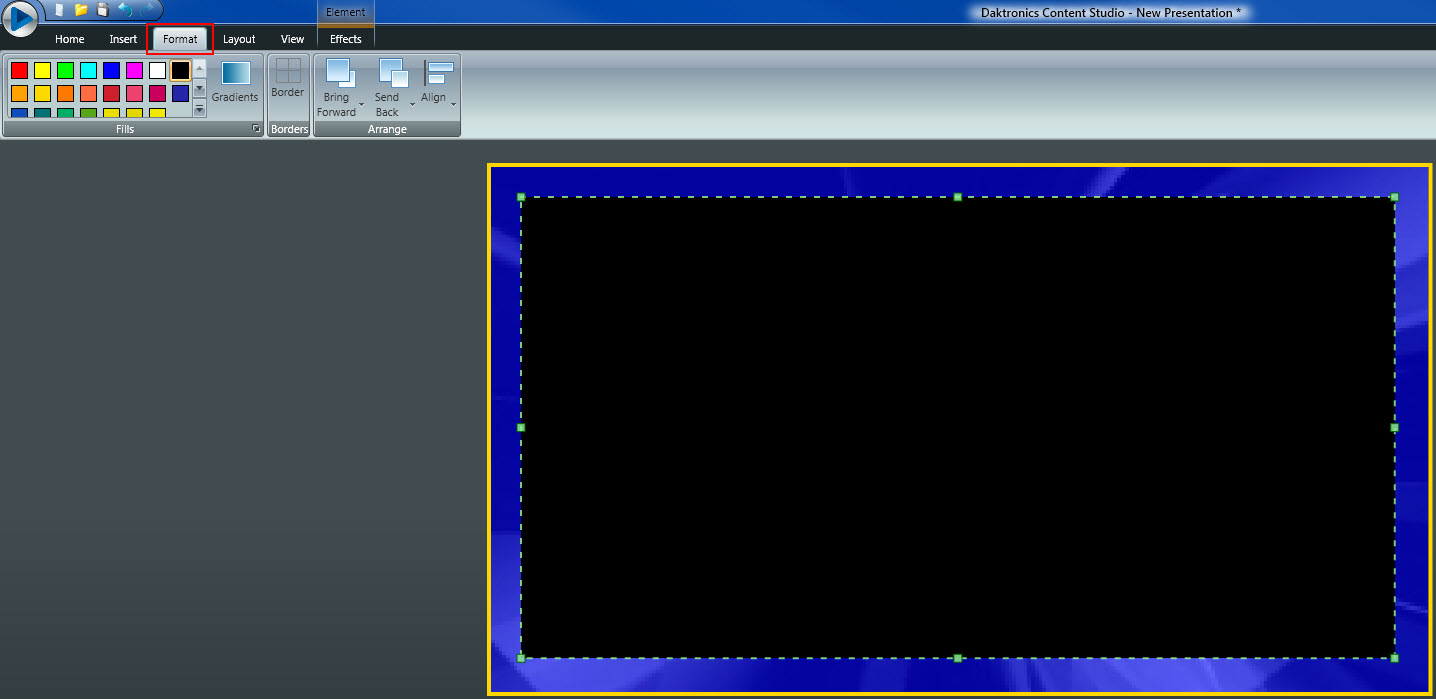This screenshot has width=1436, height=699.
Task: Open the Layout ribbon tab
Action: 239,39
